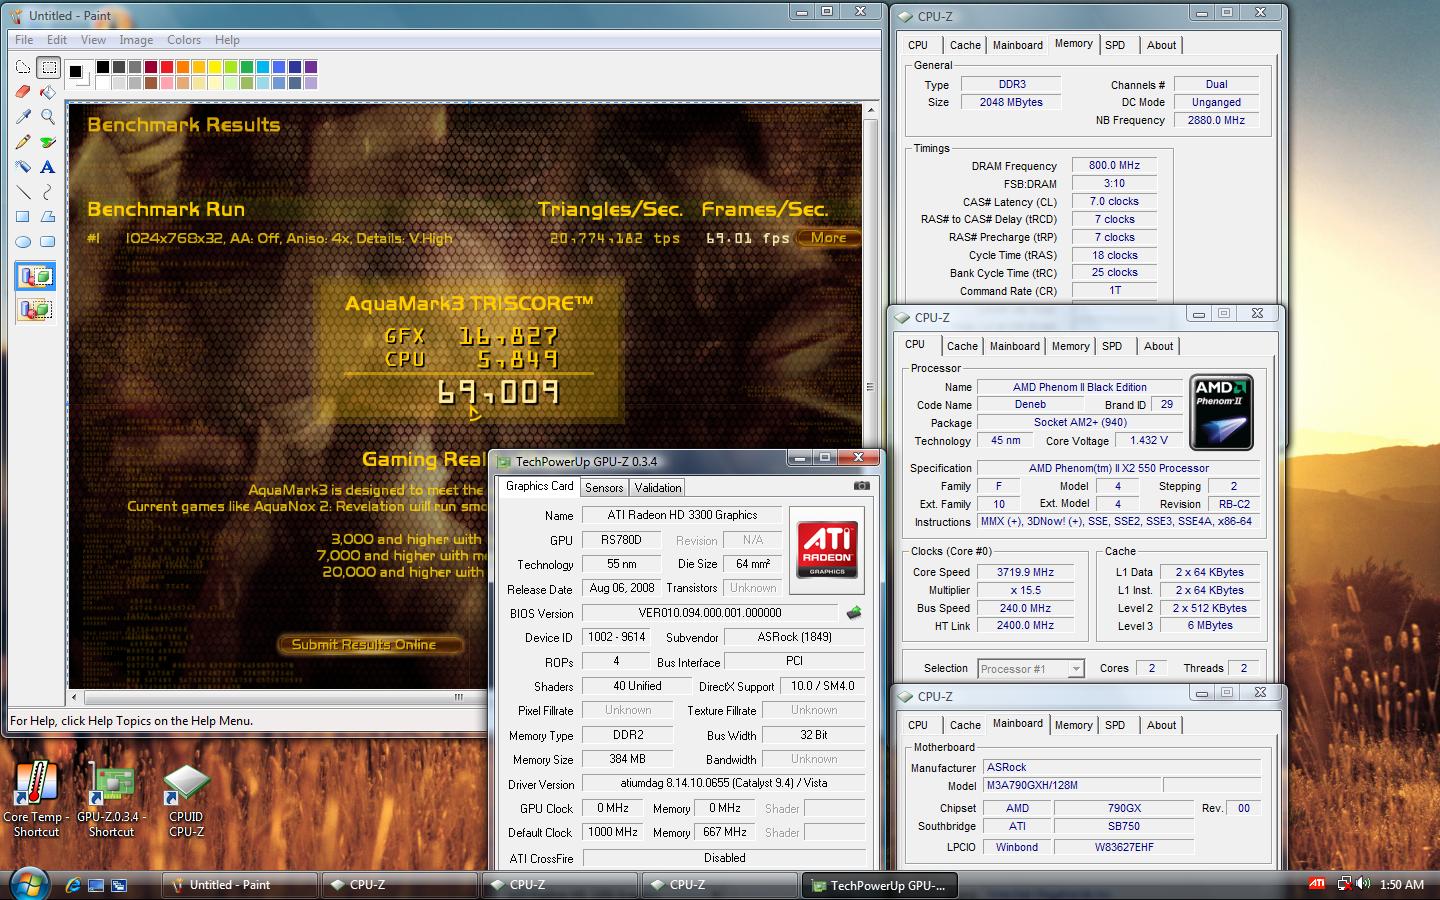
Task: Choose the Eraser tool in Paint
Action: [23, 92]
